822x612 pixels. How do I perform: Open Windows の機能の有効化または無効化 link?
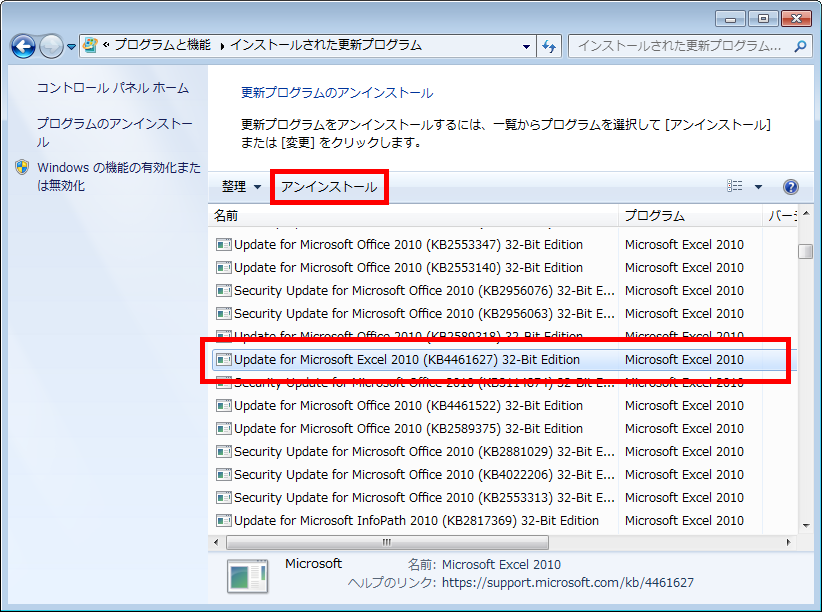coord(119,176)
